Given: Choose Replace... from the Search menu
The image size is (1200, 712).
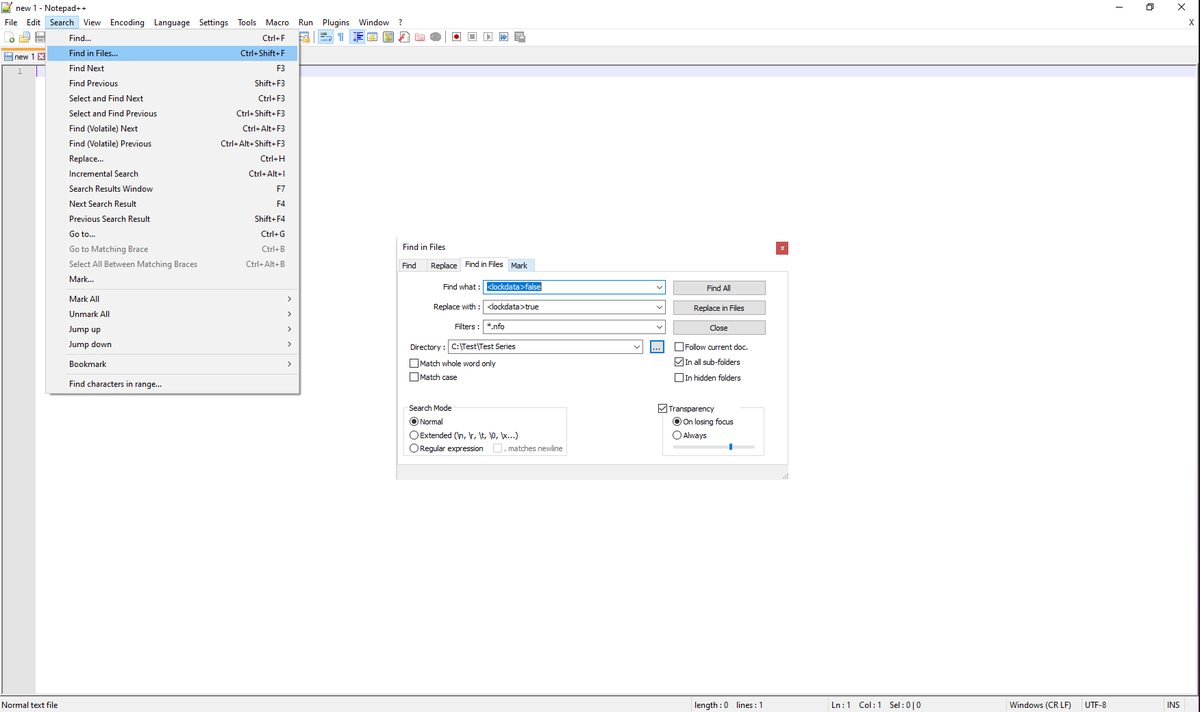Looking at the screenshot, I should [x=86, y=159].
